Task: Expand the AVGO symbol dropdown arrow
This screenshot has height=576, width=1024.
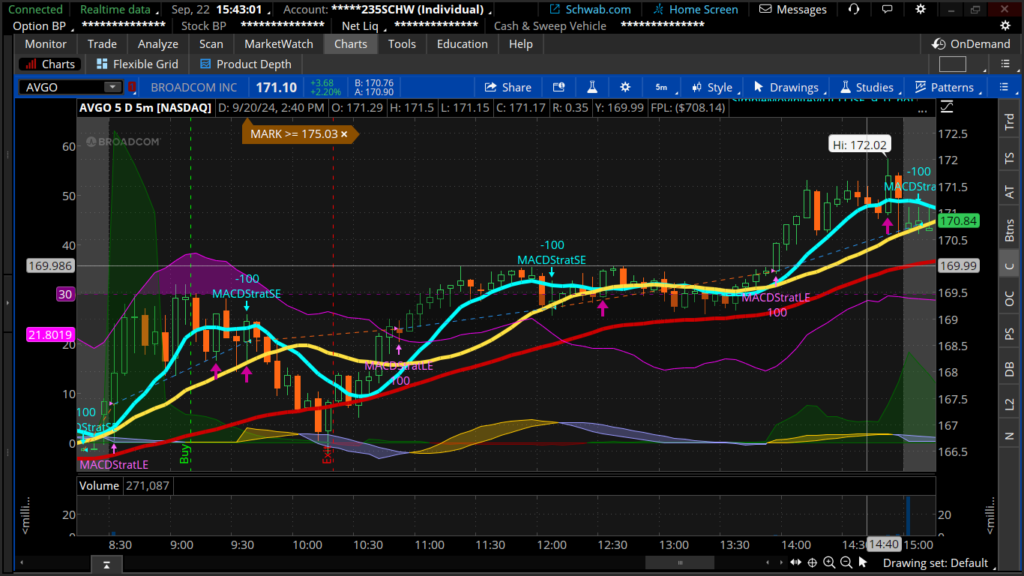Action: click(x=112, y=87)
